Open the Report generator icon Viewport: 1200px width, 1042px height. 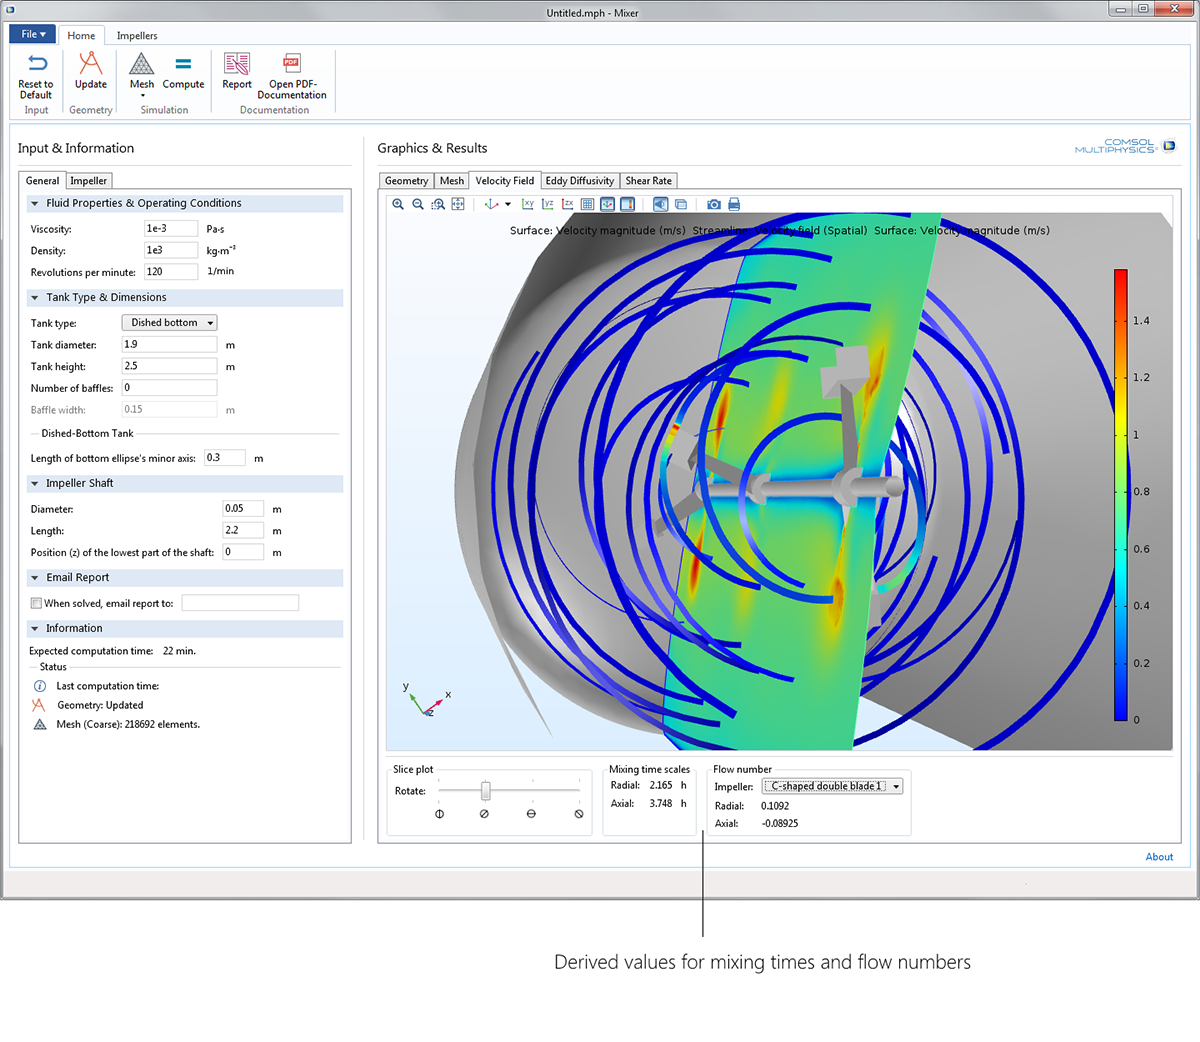point(237,68)
